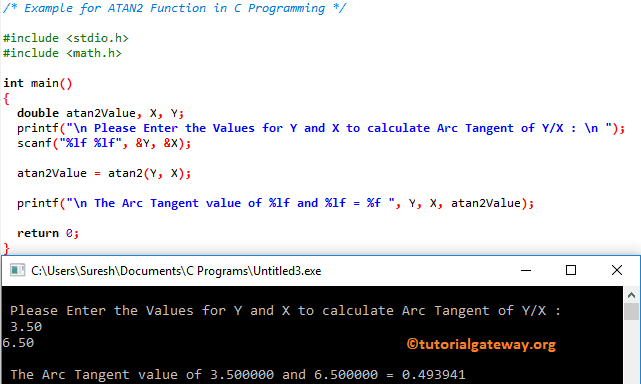The image size is (641, 384).
Task: Click the console input value 3.50
Action: pos(26,326)
